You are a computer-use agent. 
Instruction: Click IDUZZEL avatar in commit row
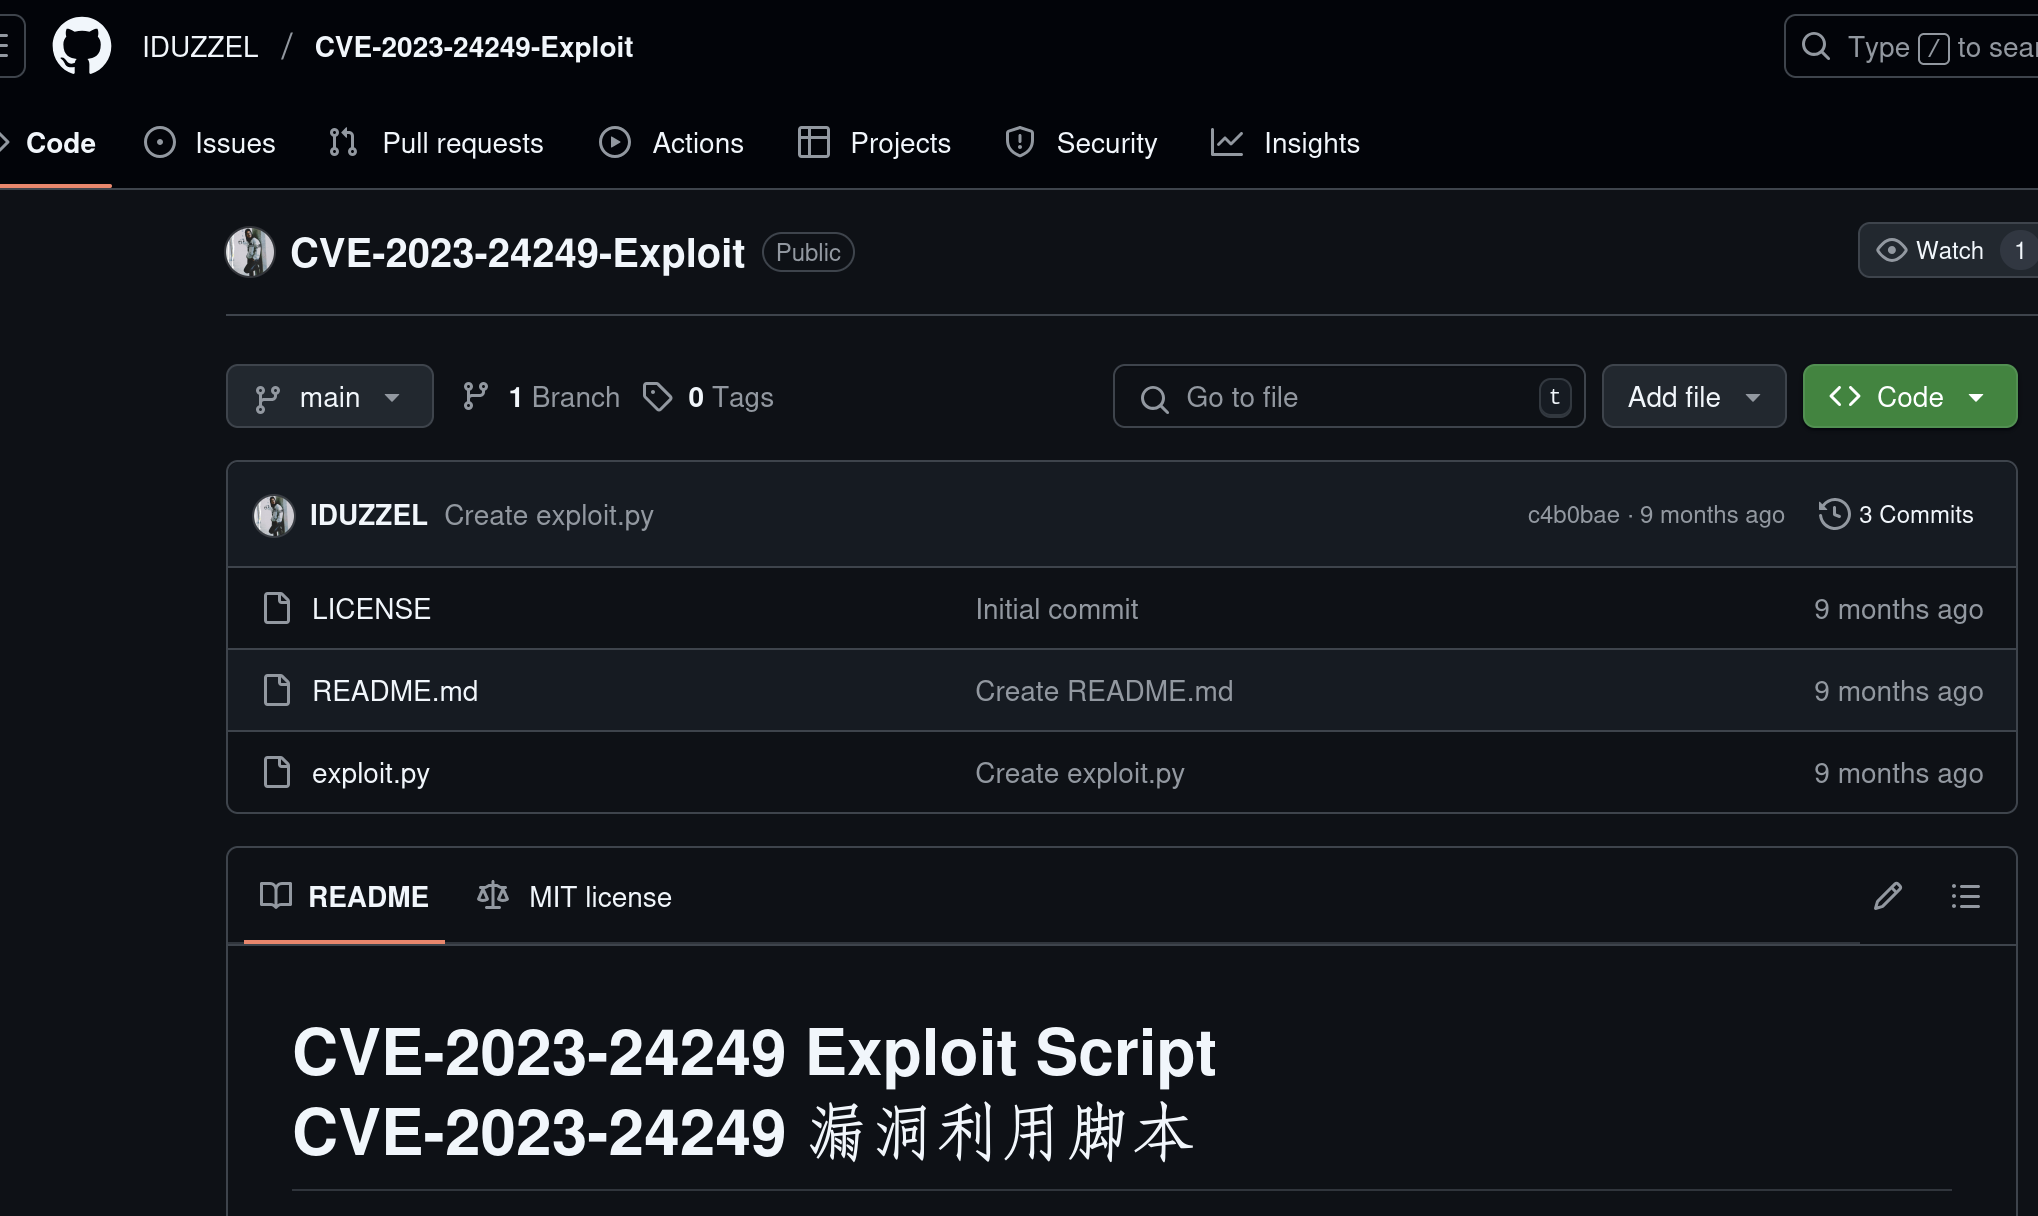coord(273,516)
